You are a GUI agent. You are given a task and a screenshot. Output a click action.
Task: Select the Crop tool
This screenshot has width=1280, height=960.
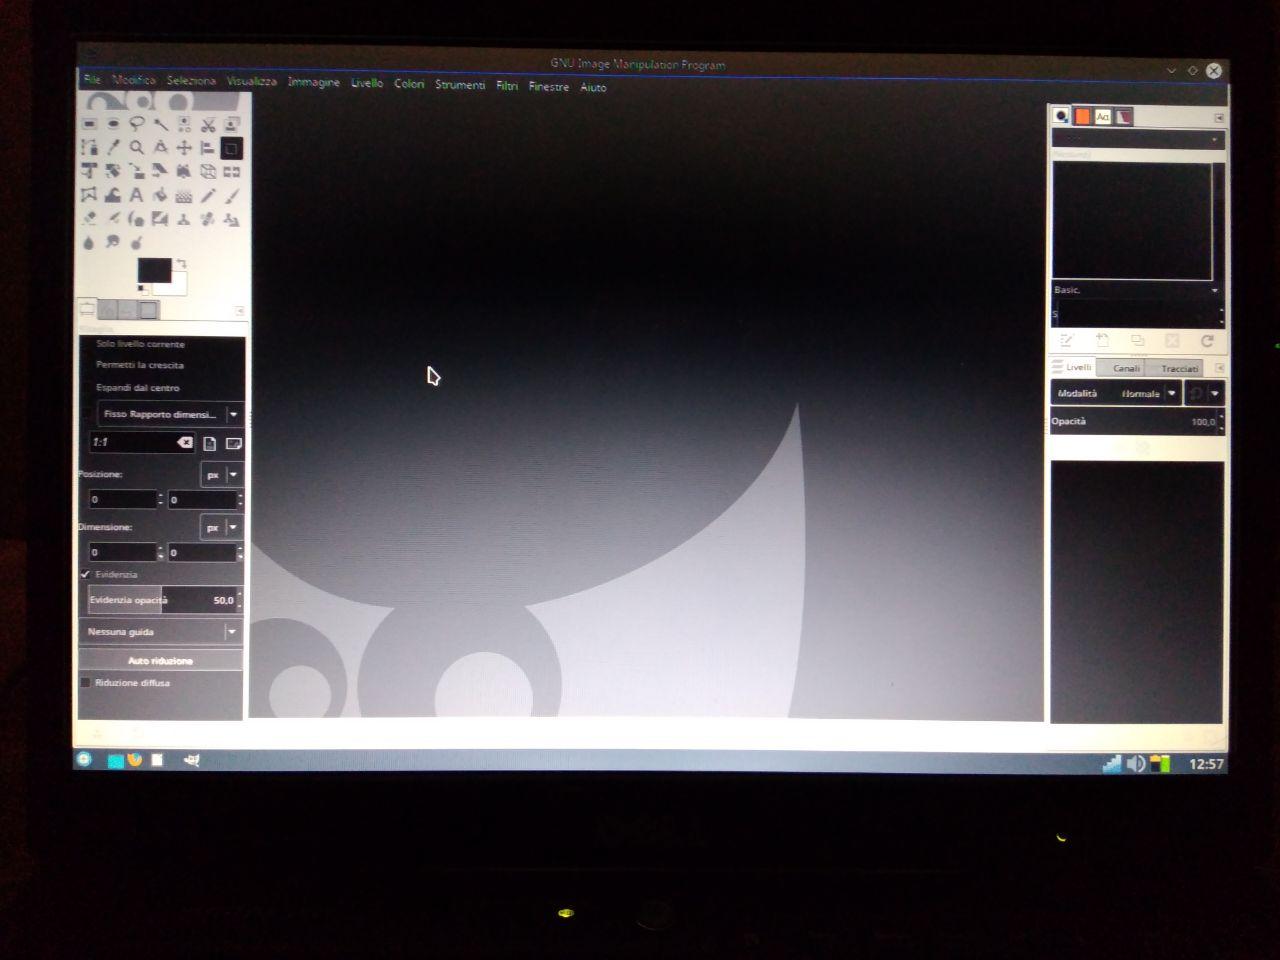point(231,149)
